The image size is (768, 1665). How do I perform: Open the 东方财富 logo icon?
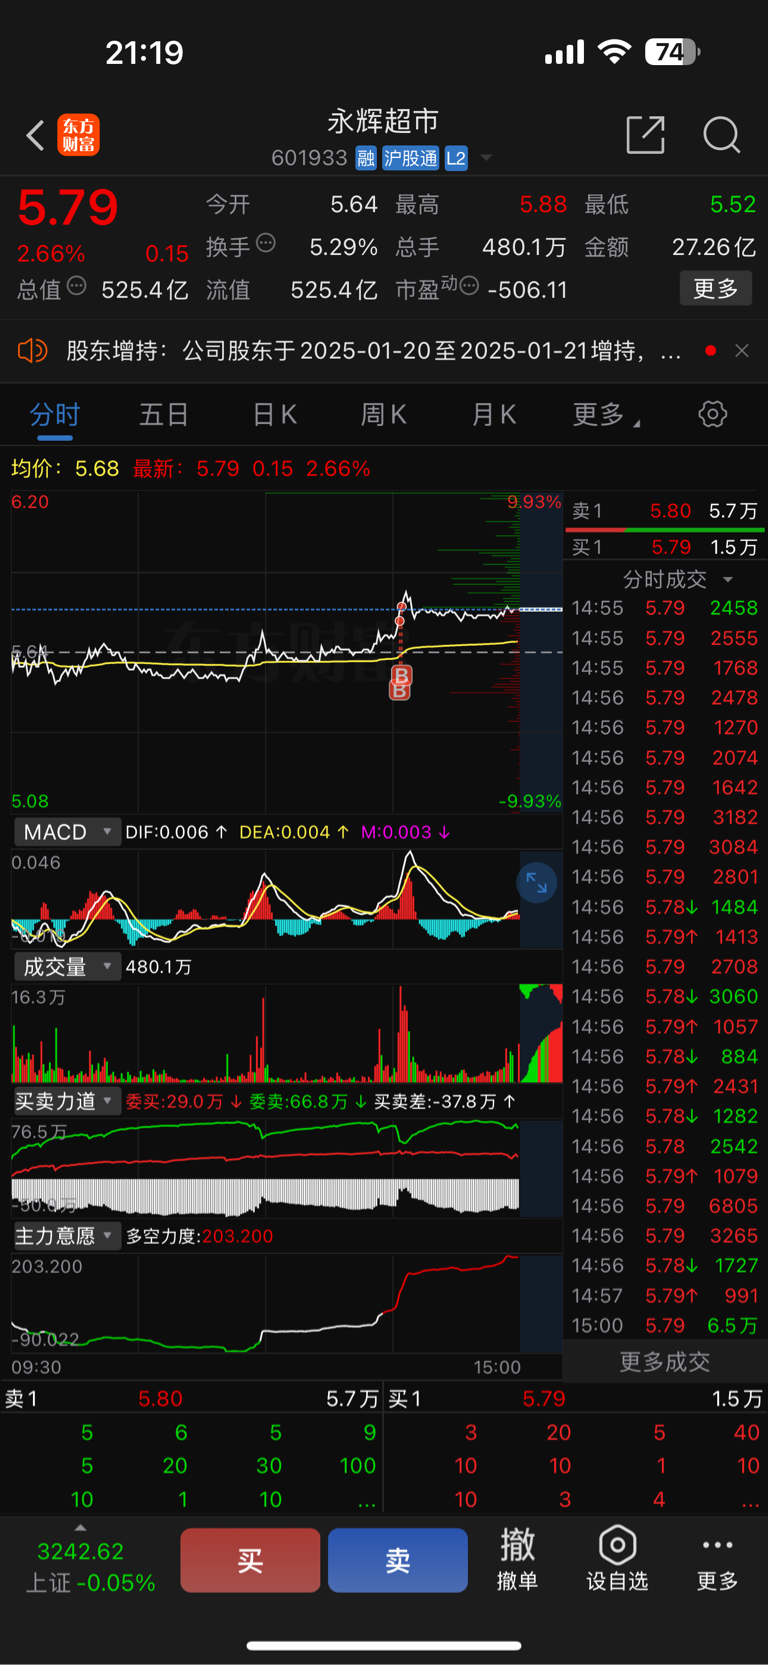point(78,135)
